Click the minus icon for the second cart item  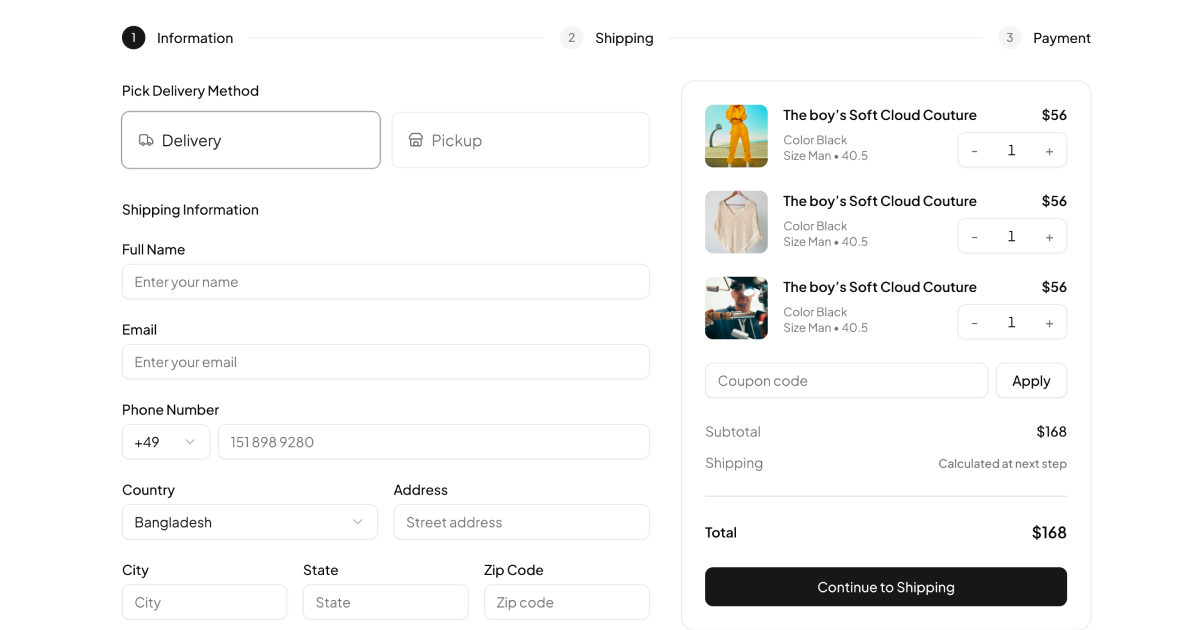(974, 236)
